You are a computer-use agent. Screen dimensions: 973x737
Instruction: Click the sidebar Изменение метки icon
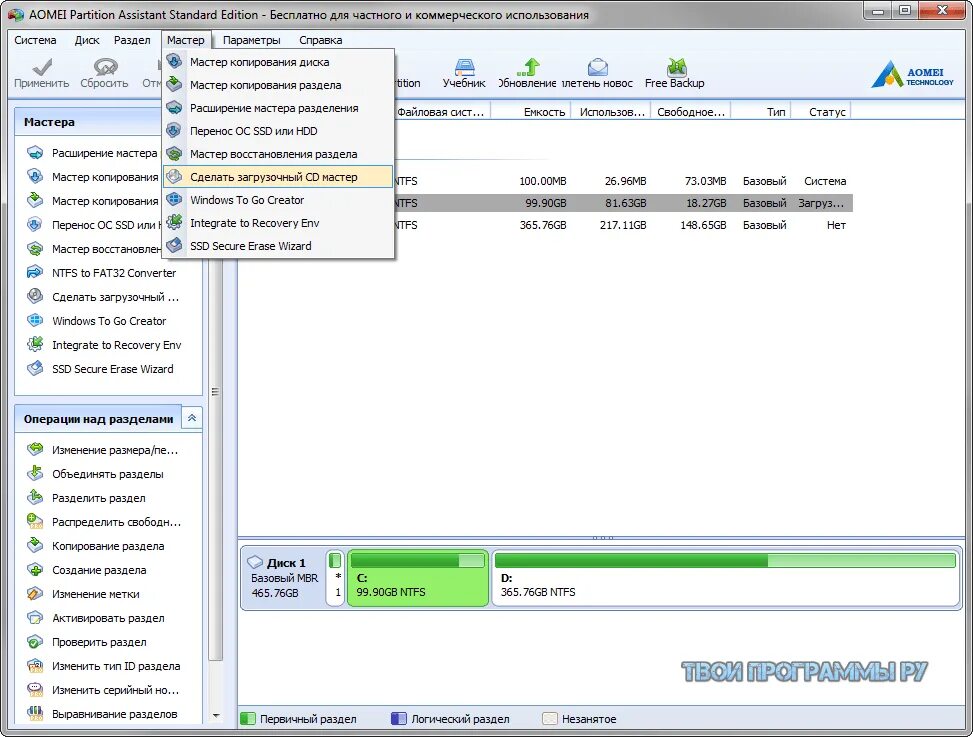pyautogui.click(x=35, y=594)
